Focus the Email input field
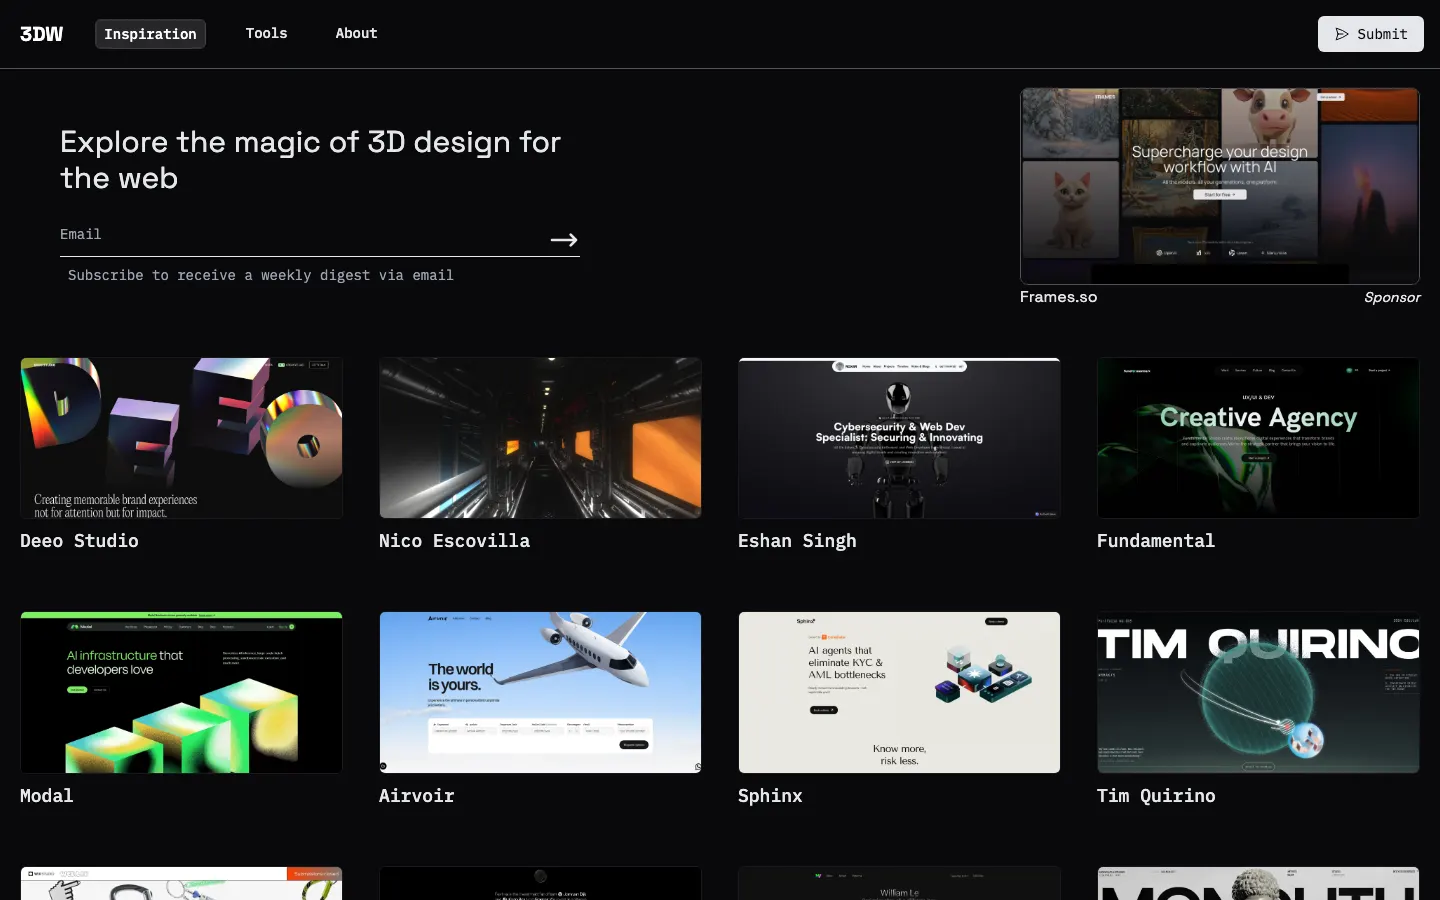Image resolution: width=1440 pixels, height=900 pixels. coord(300,235)
